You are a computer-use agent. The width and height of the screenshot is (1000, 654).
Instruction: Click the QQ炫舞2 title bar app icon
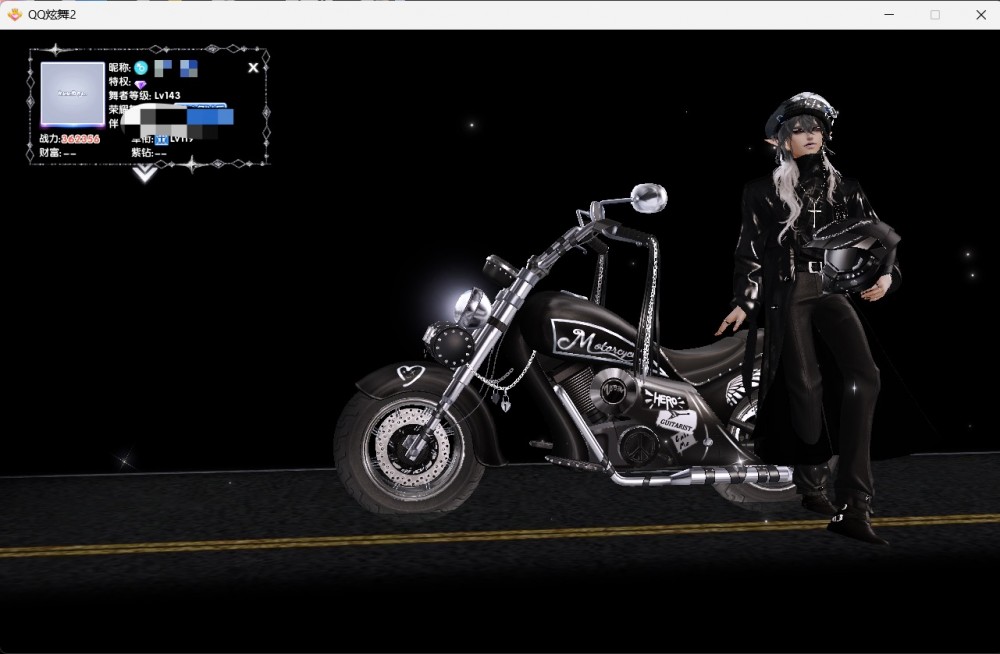point(15,14)
